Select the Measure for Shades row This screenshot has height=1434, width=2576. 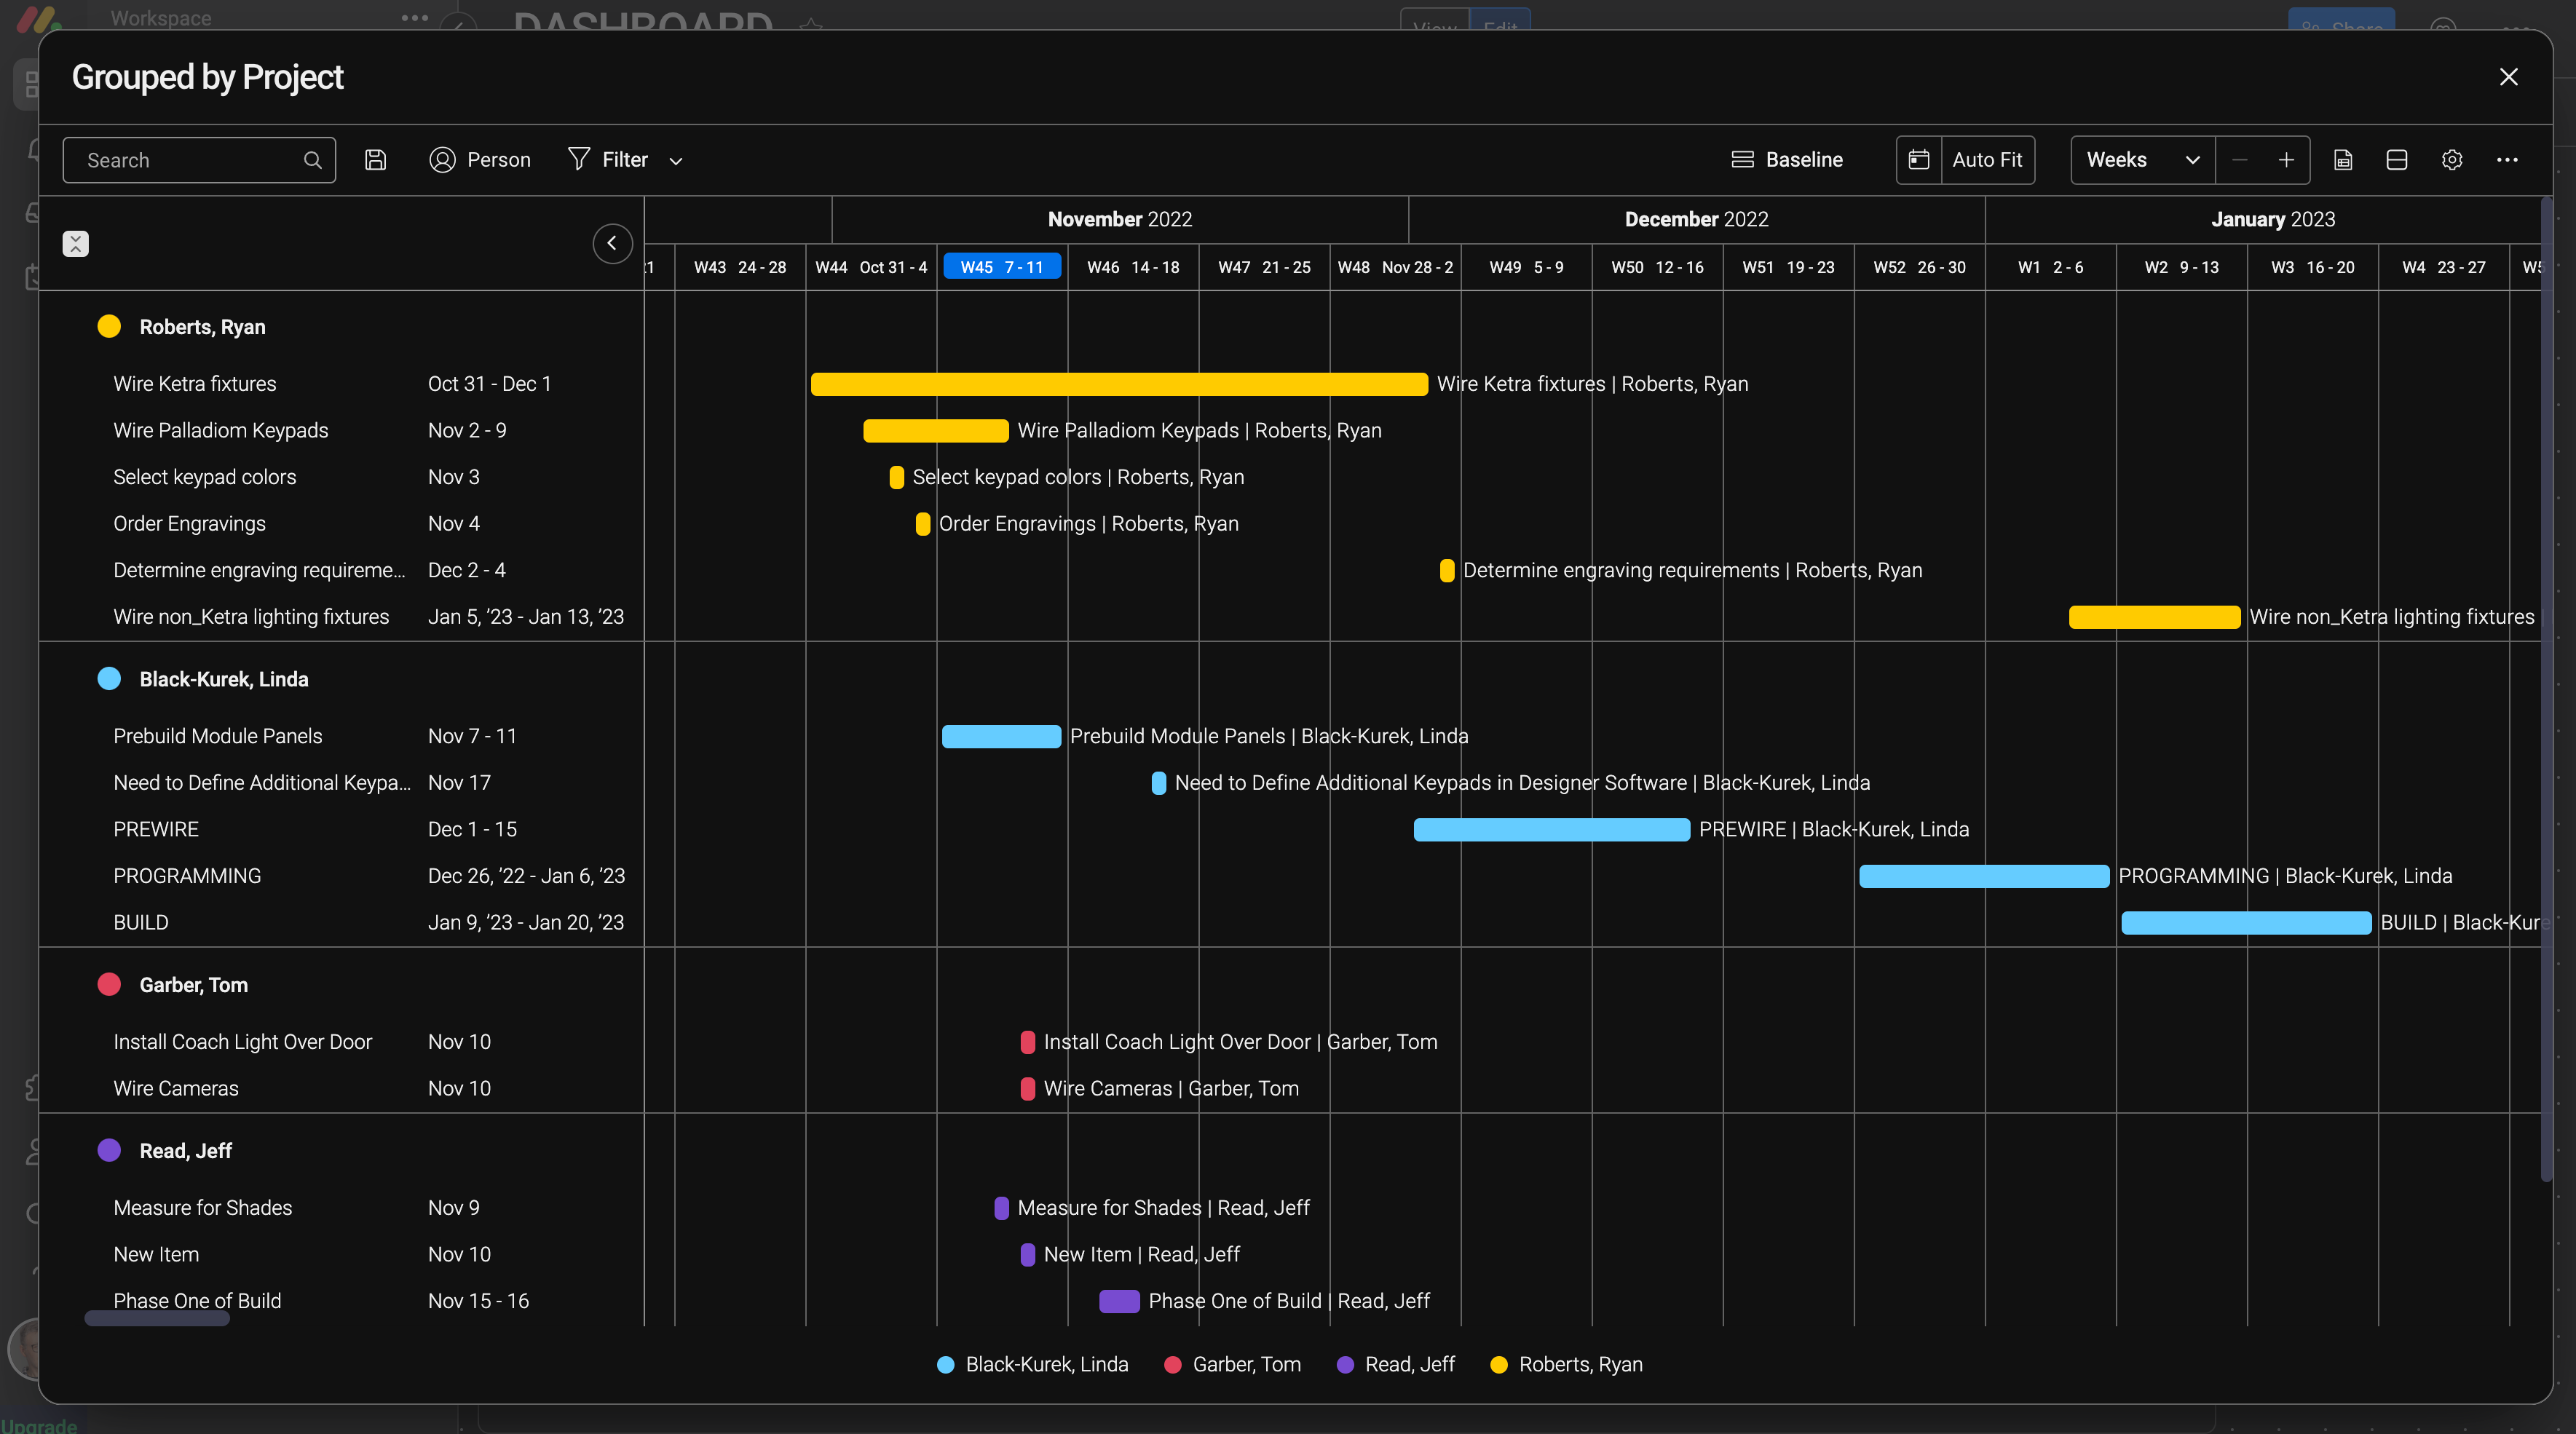[340, 1208]
